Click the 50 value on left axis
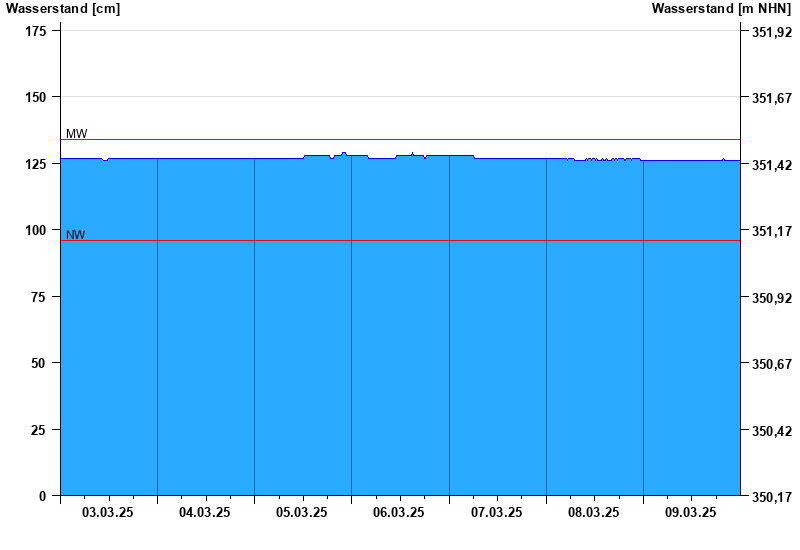Image resolution: width=800 pixels, height=550 pixels. (38, 364)
